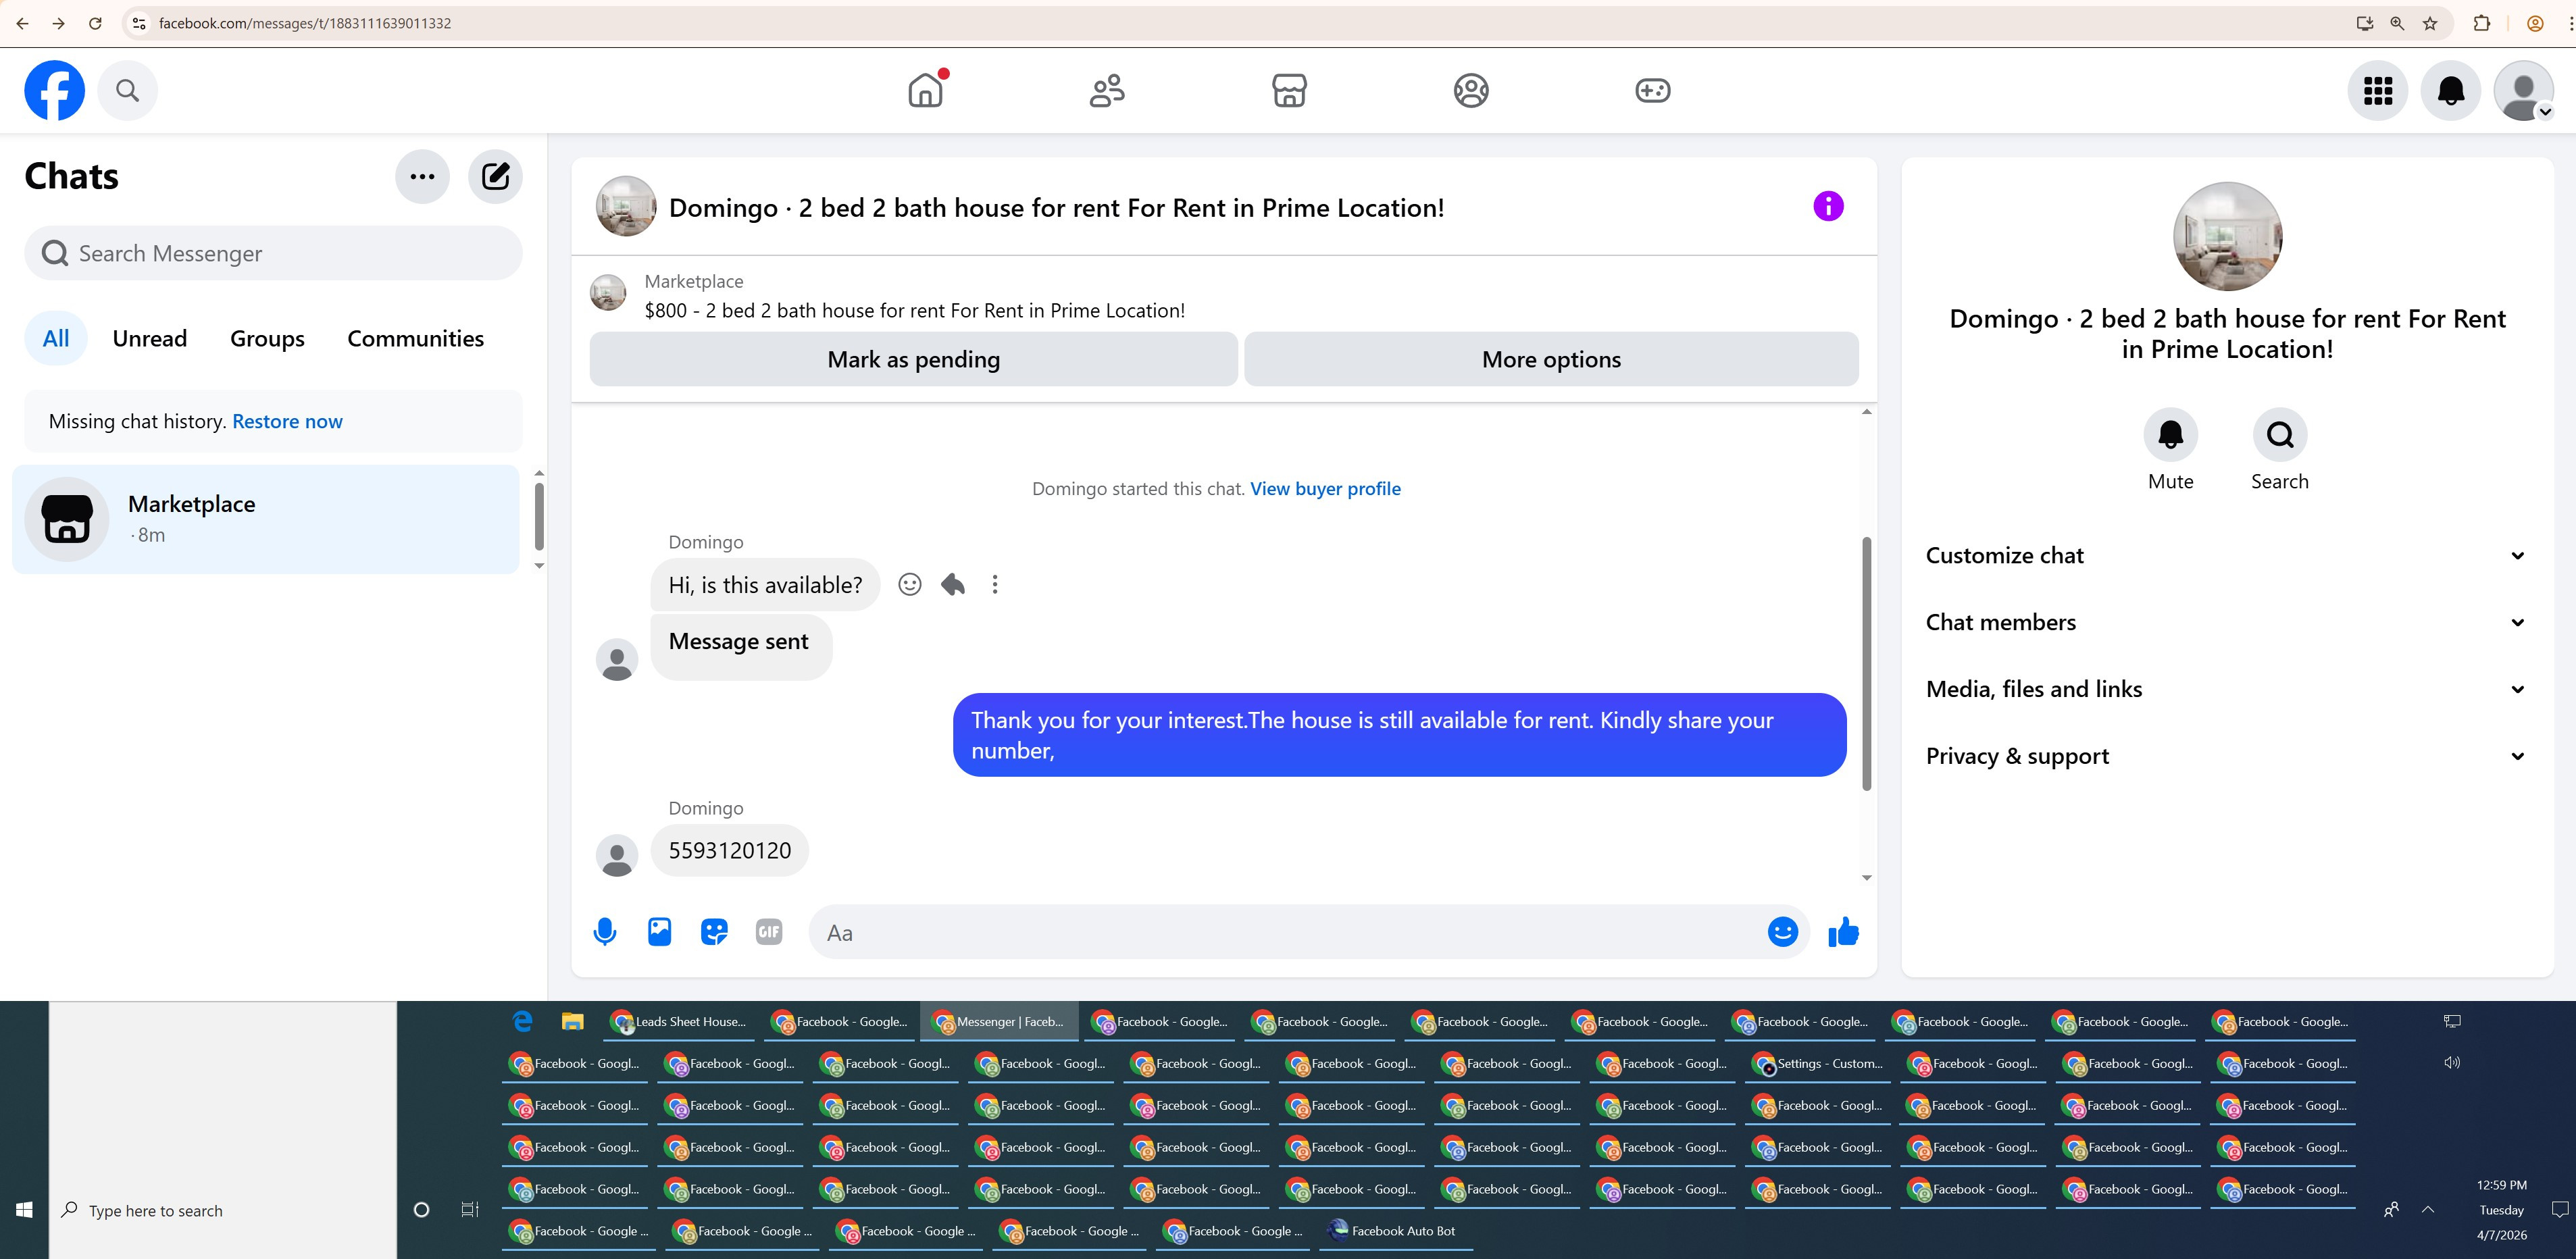The image size is (2576, 1259).
Task: Attach a photo with image icon
Action: click(x=660, y=932)
